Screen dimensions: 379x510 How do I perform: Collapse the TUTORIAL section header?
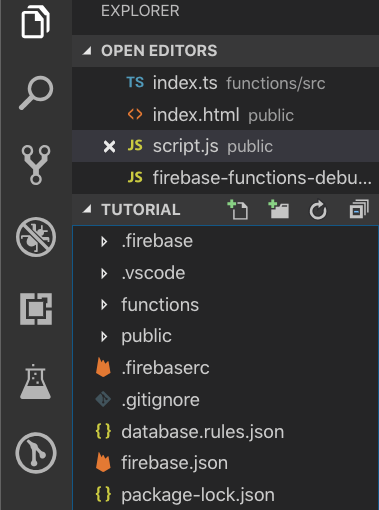click(x=141, y=210)
